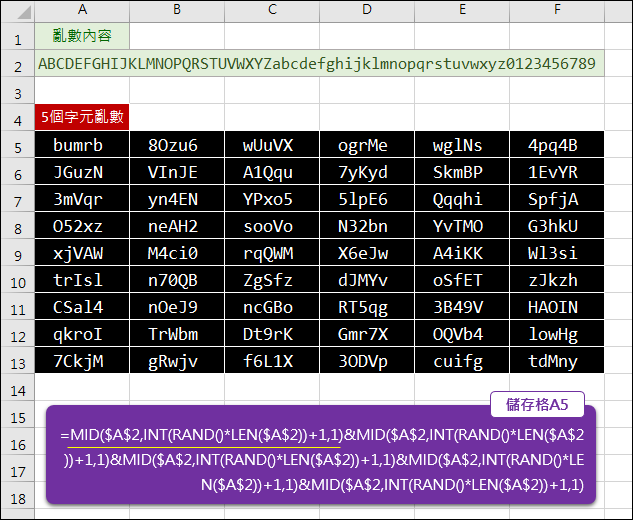Click cell containing bumrb
633x520 pixels.
coord(82,144)
